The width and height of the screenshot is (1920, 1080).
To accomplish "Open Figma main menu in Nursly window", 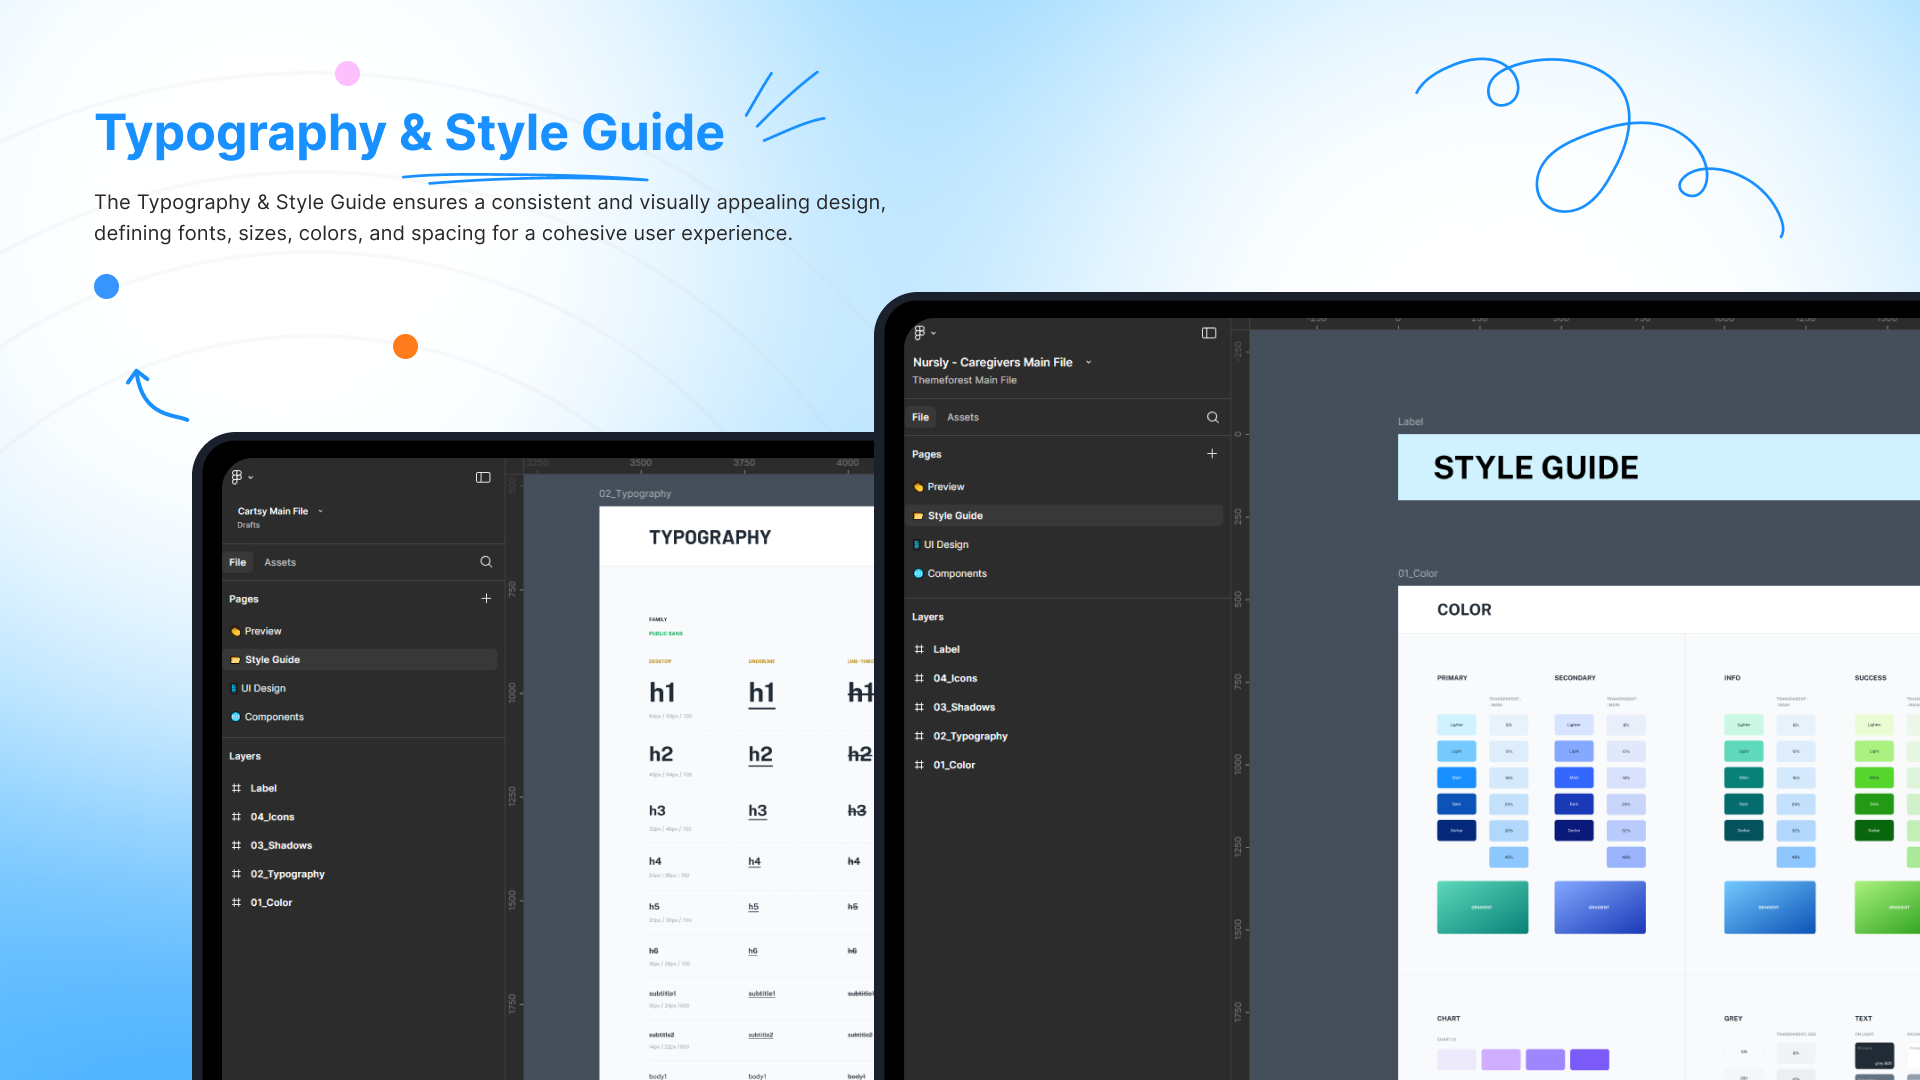I will [922, 333].
